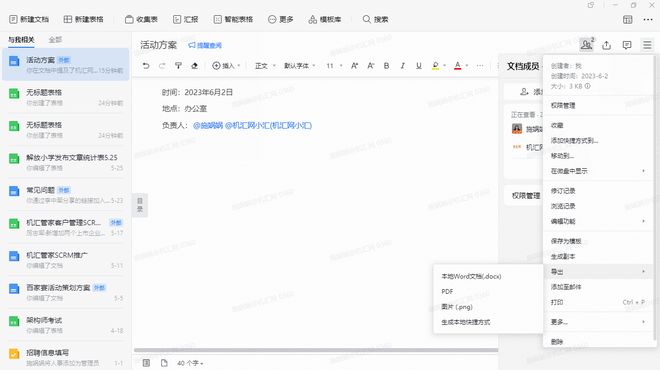This screenshot has width=660, height=370.
Task: Click the 新建表格 new spreadsheet icon
Action: (x=68, y=19)
